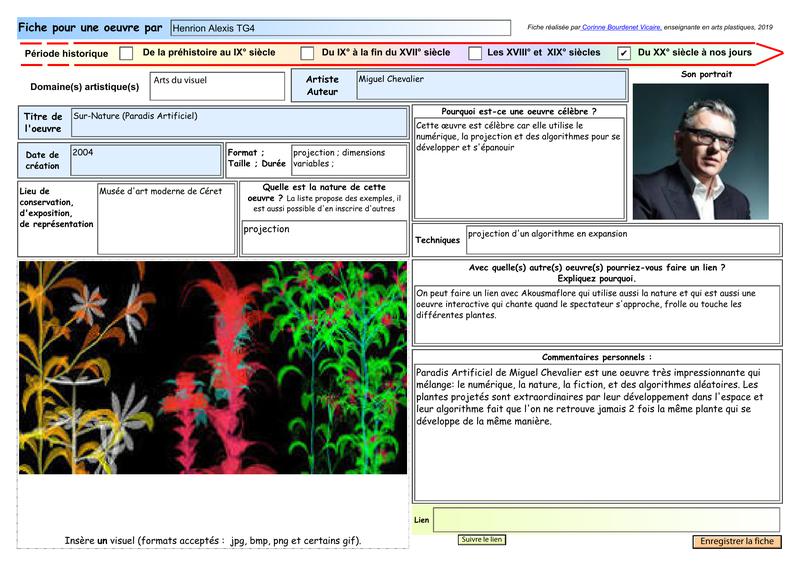Click the 'Enregistrer la fiche' button

point(736,541)
